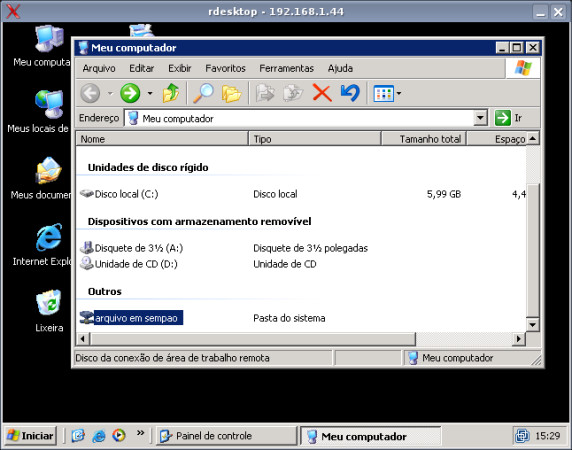Select Disquete de 3½ (A:) drive

point(131,248)
